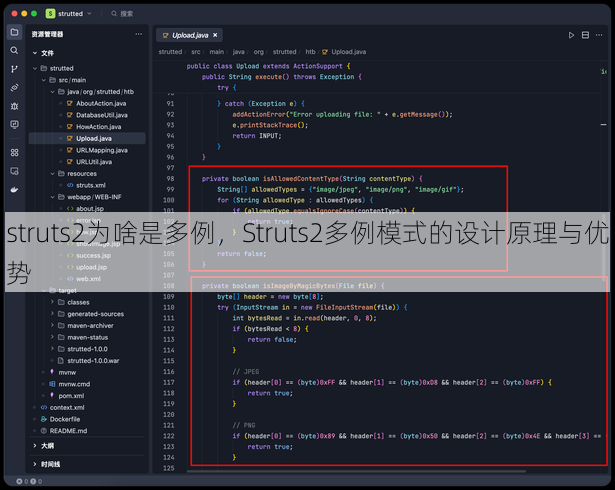Open the Explorer file icon in activity bar
The image size is (615, 490).
15,32
